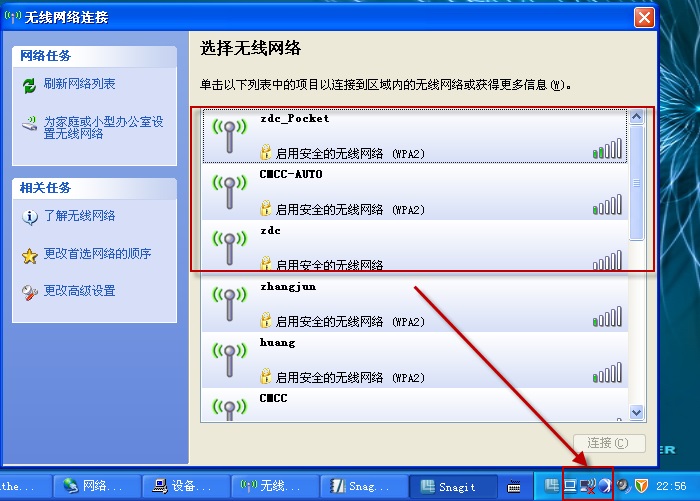This screenshot has width=700, height=501.
Task: Click the zdc network name
Action: 270,230
